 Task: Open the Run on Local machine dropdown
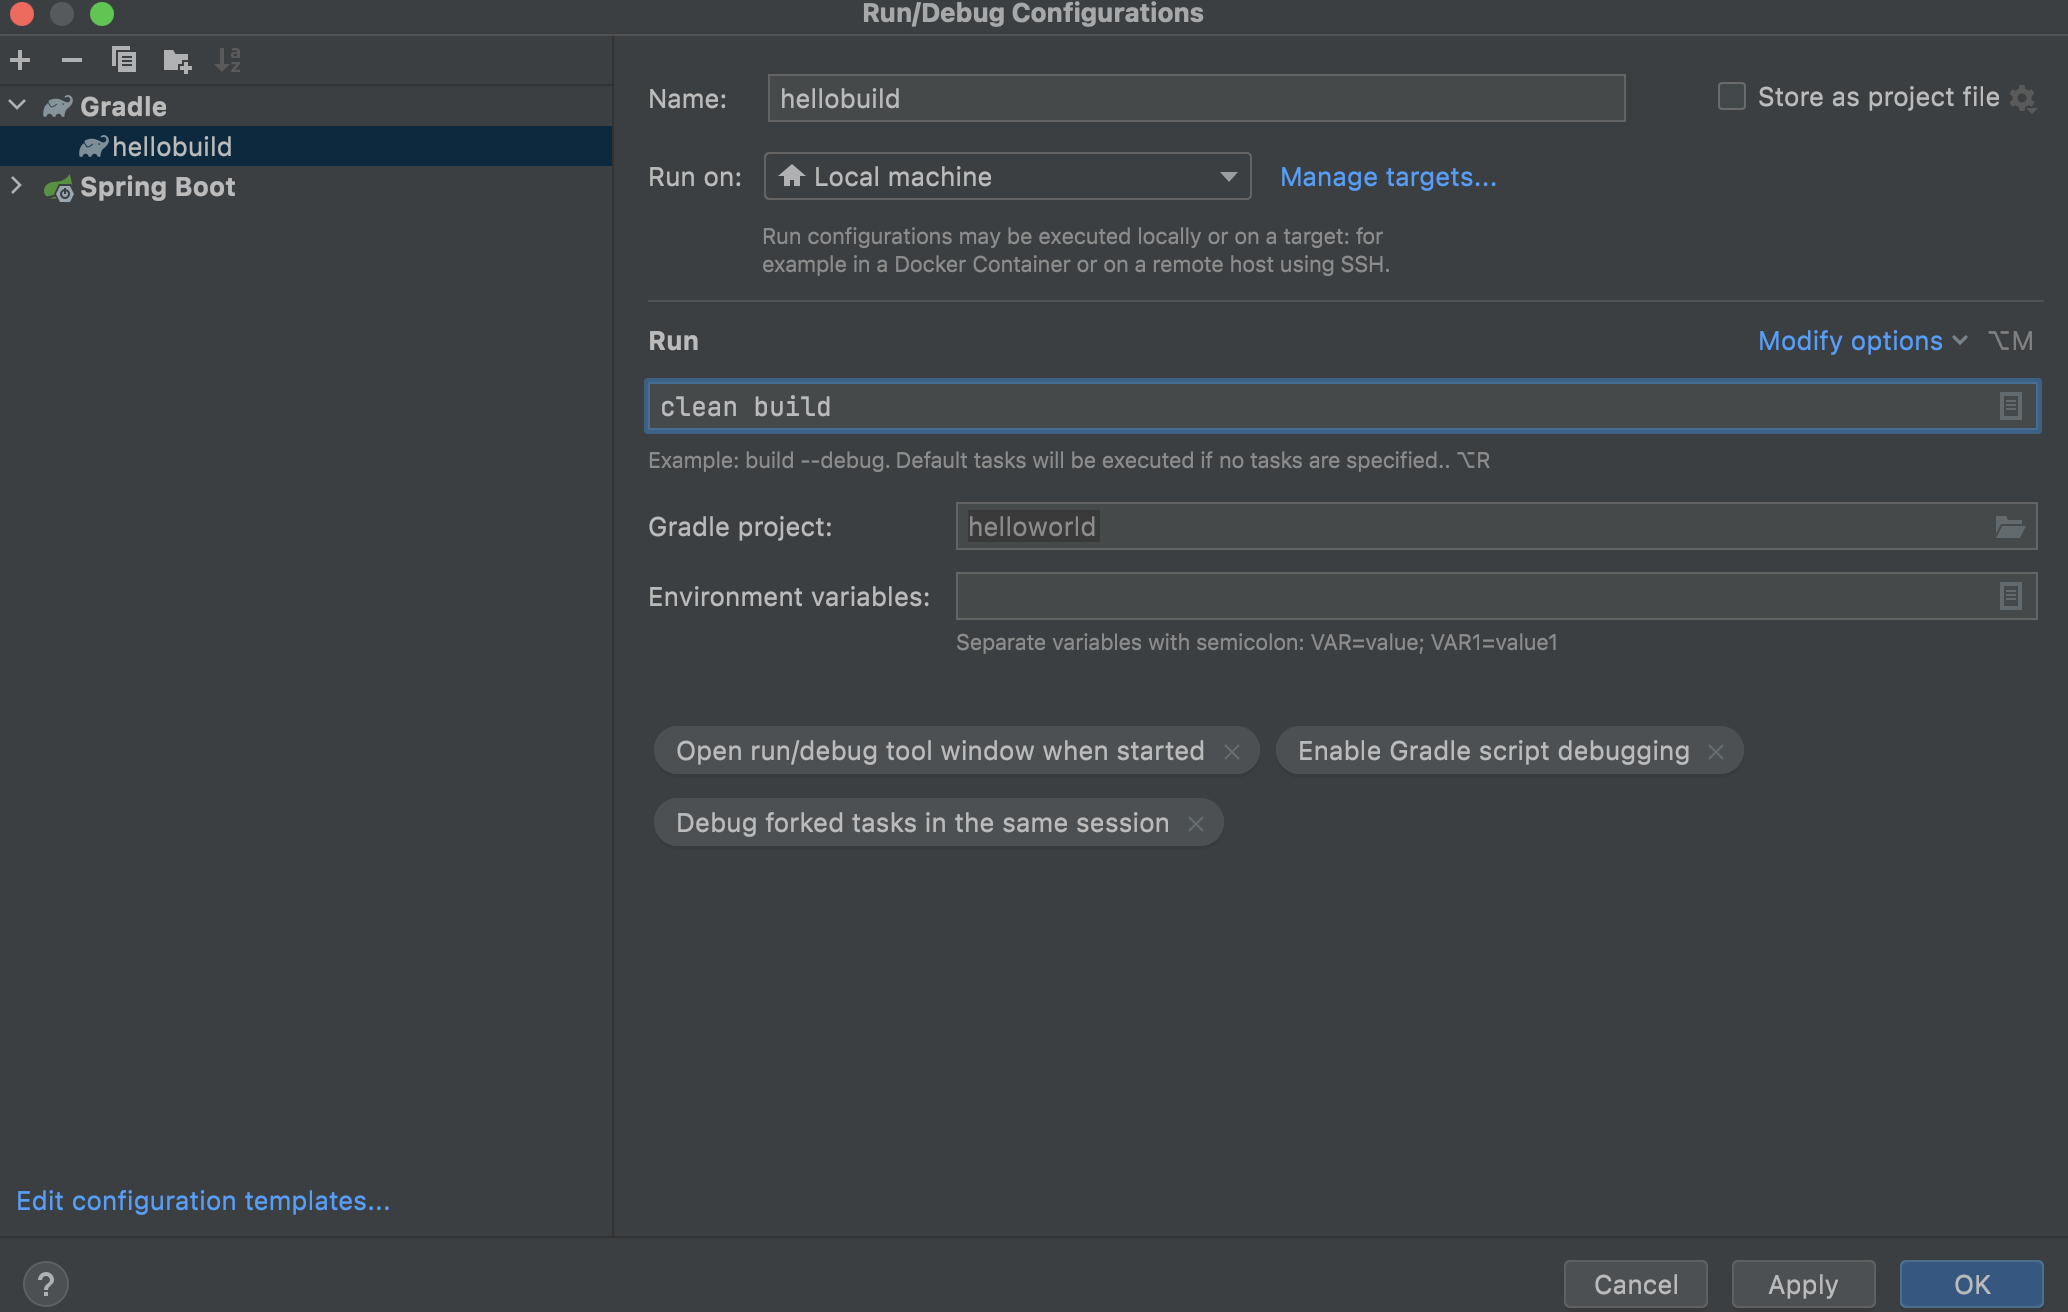1007,177
